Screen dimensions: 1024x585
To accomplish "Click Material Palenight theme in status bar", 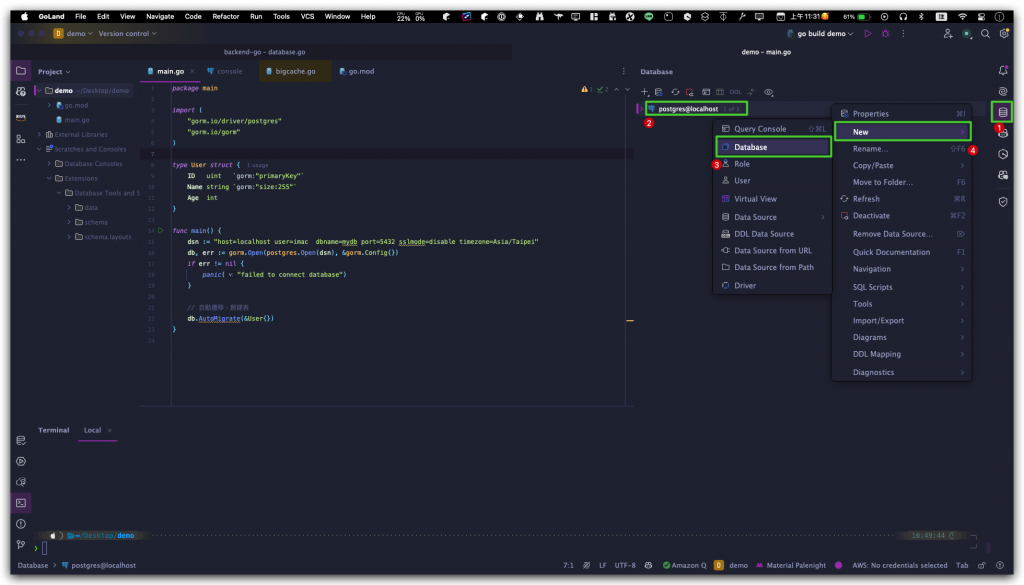I will coord(791,565).
